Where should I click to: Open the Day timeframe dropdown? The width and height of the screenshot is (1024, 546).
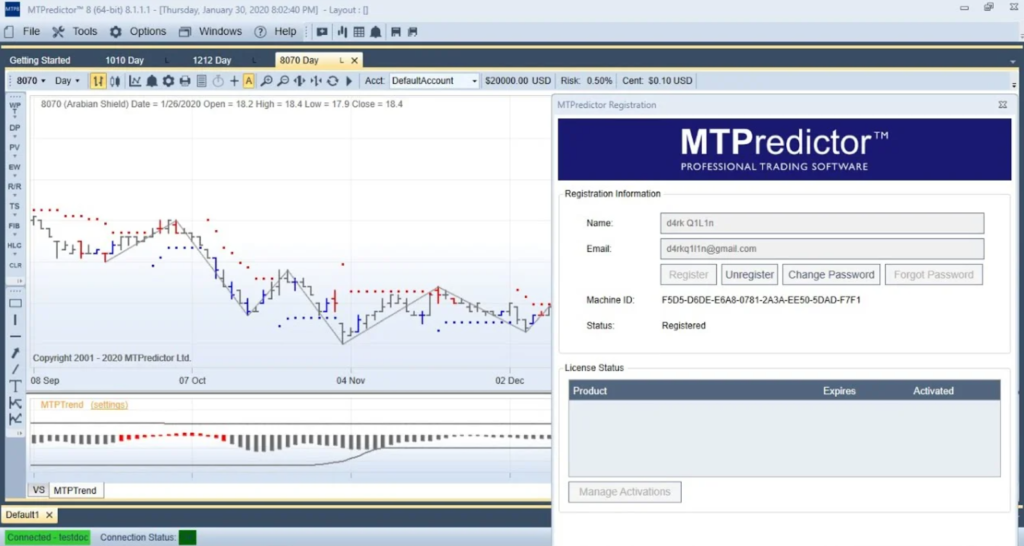(x=67, y=81)
